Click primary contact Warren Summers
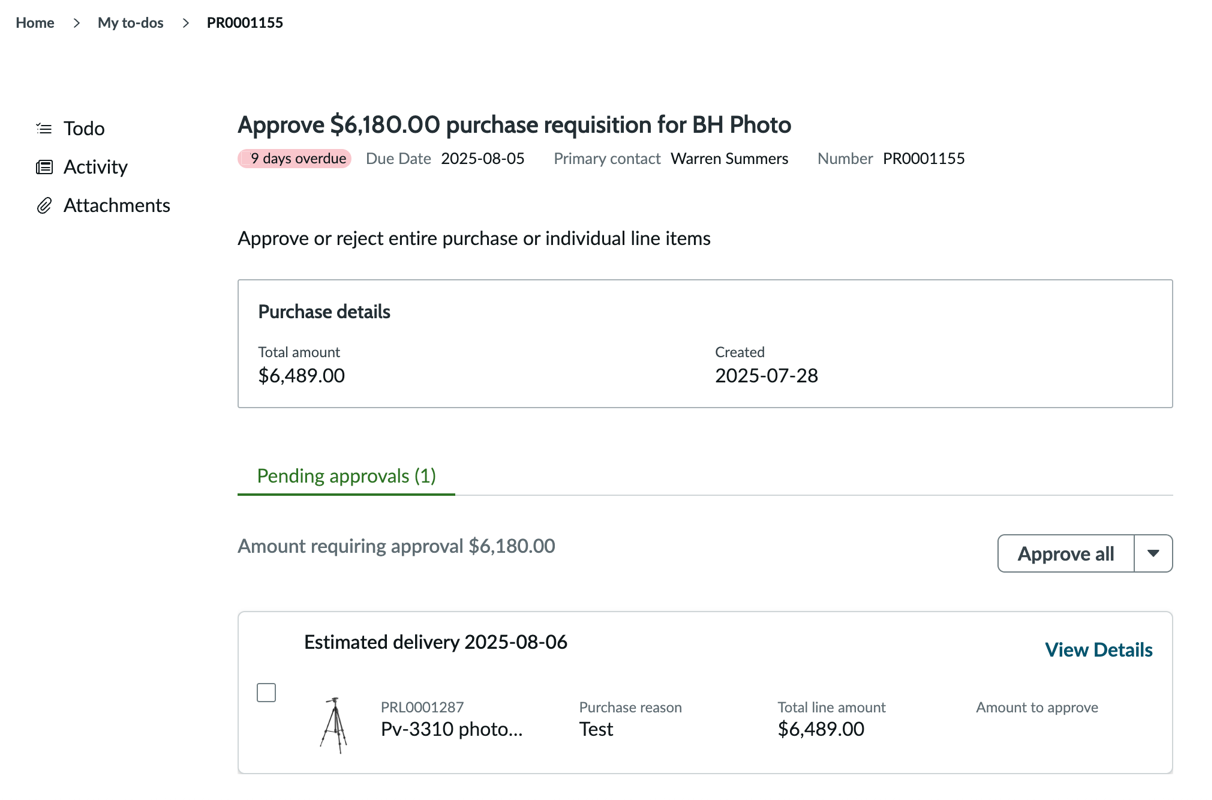The image size is (1212, 800). 729,158
